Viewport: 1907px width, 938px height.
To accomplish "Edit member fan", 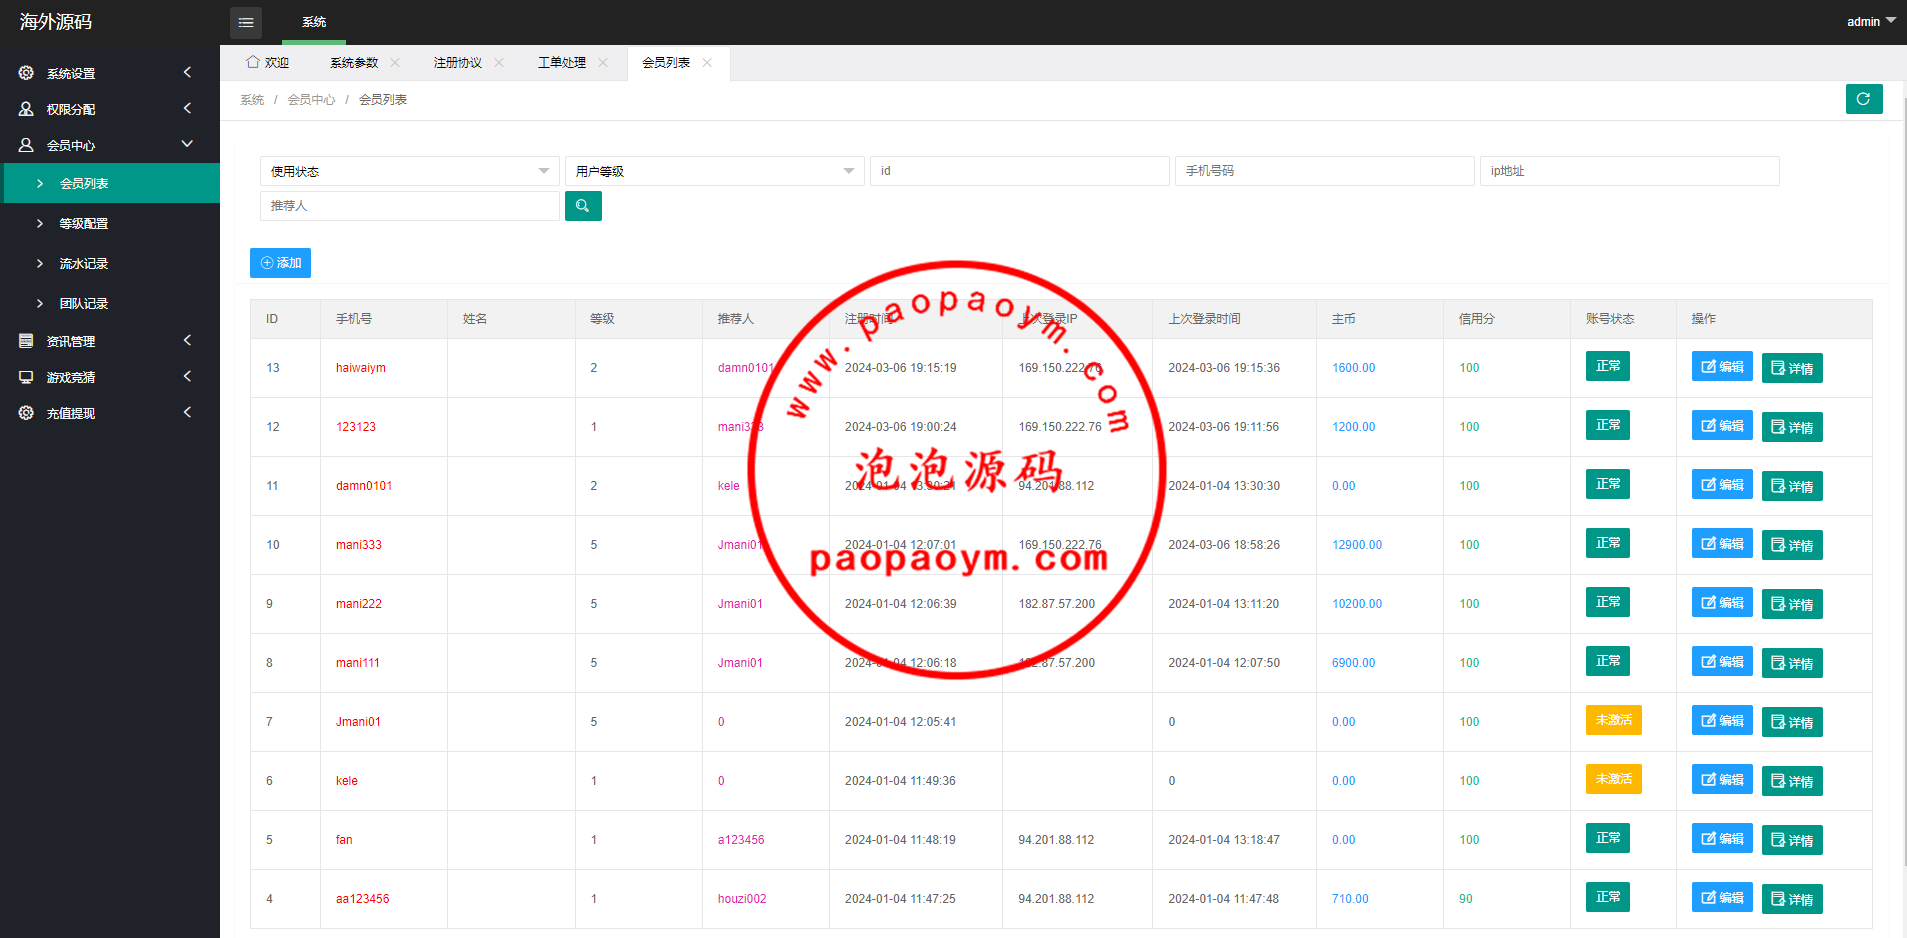I will pyautogui.click(x=1722, y=839).
